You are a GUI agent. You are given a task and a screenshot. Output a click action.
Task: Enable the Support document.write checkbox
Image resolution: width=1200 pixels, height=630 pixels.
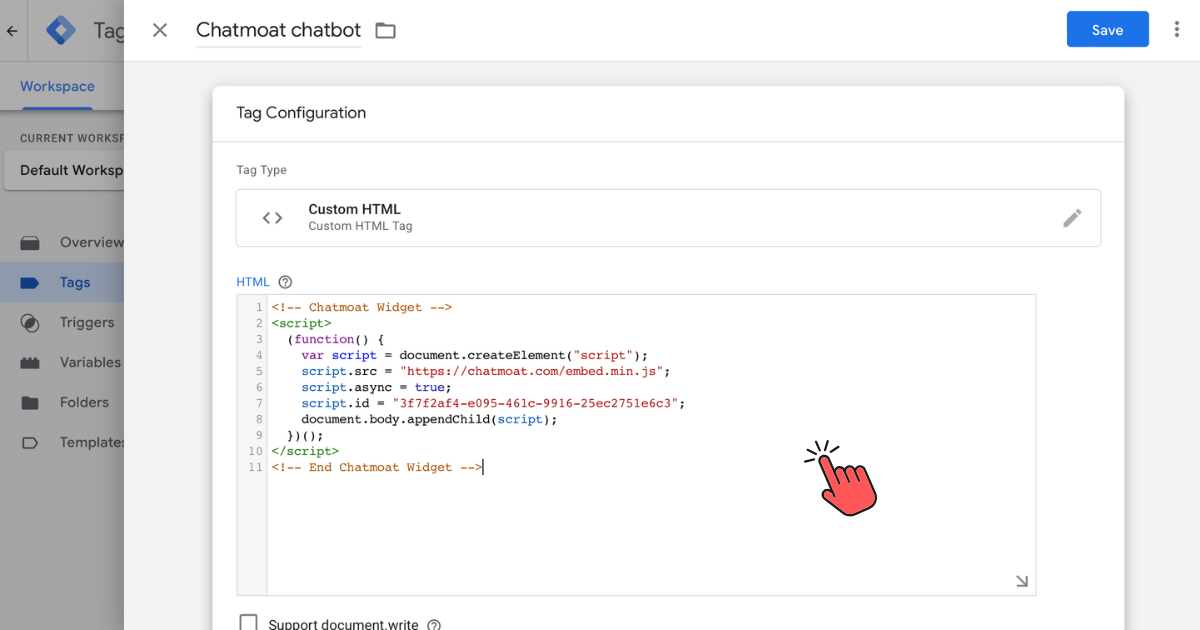pyautogui.click(x=249, y=623)
